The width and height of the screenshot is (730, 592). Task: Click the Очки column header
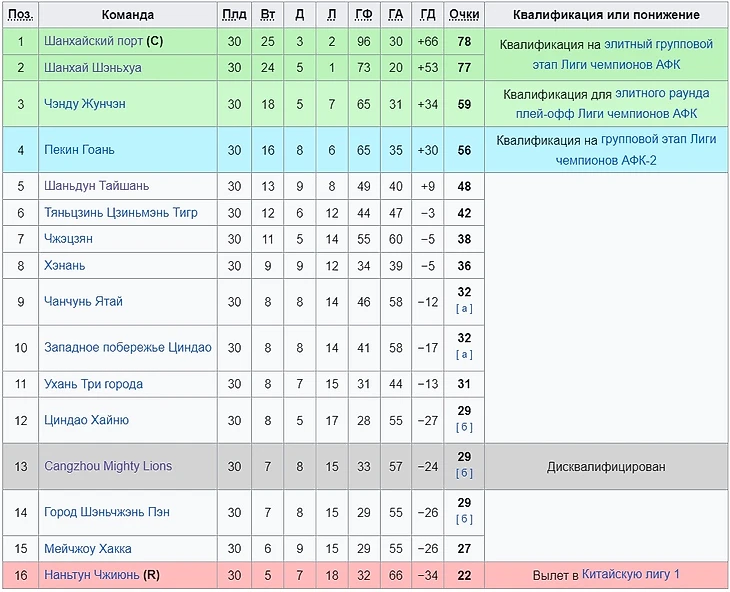(x=464, y=15)
